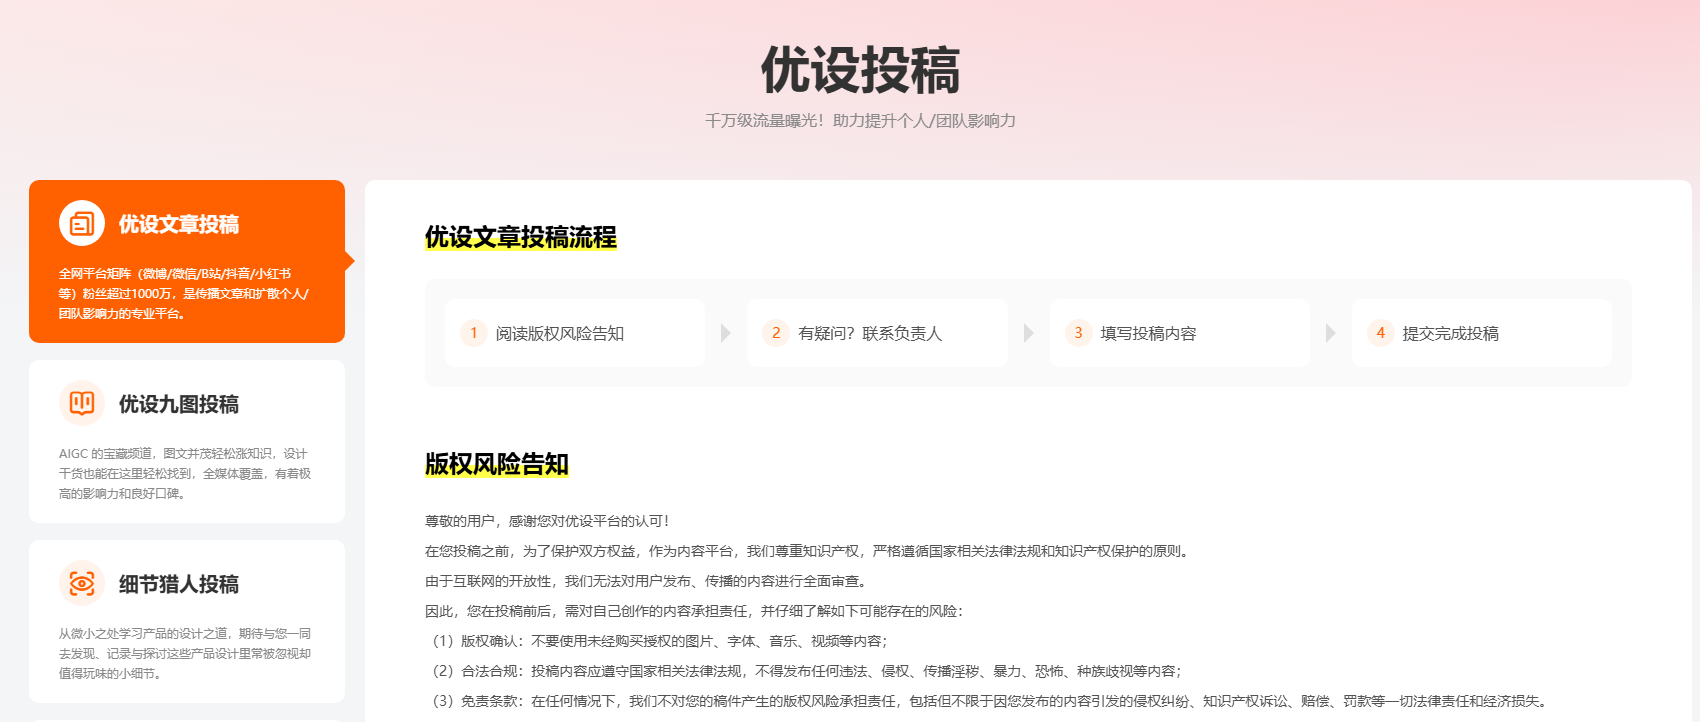Click the nine-grid icon beside 优设九图投稿
The image size is (1700, 722).
[82, 403]
